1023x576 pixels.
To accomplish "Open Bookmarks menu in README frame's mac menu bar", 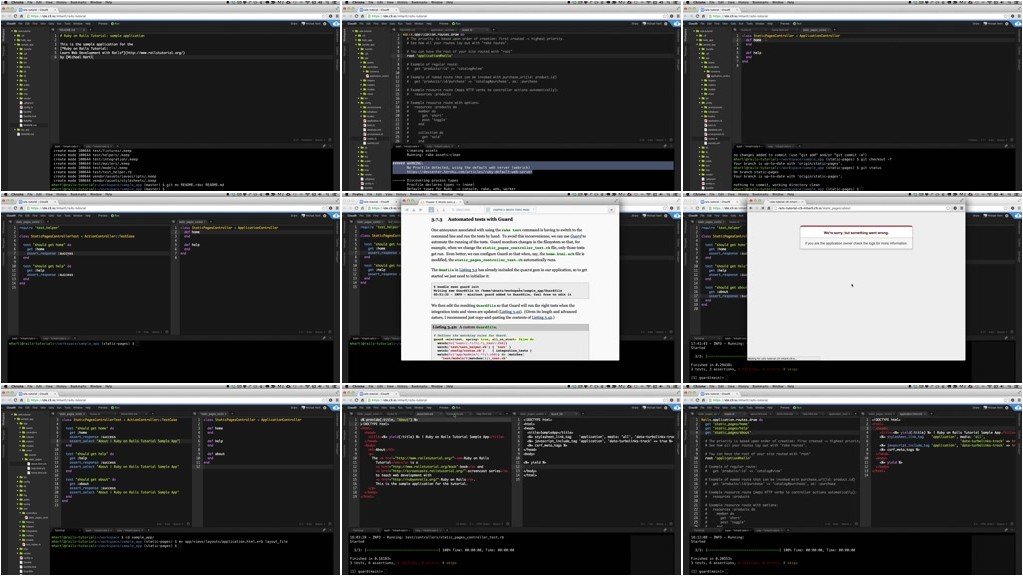I will point(78,3).
